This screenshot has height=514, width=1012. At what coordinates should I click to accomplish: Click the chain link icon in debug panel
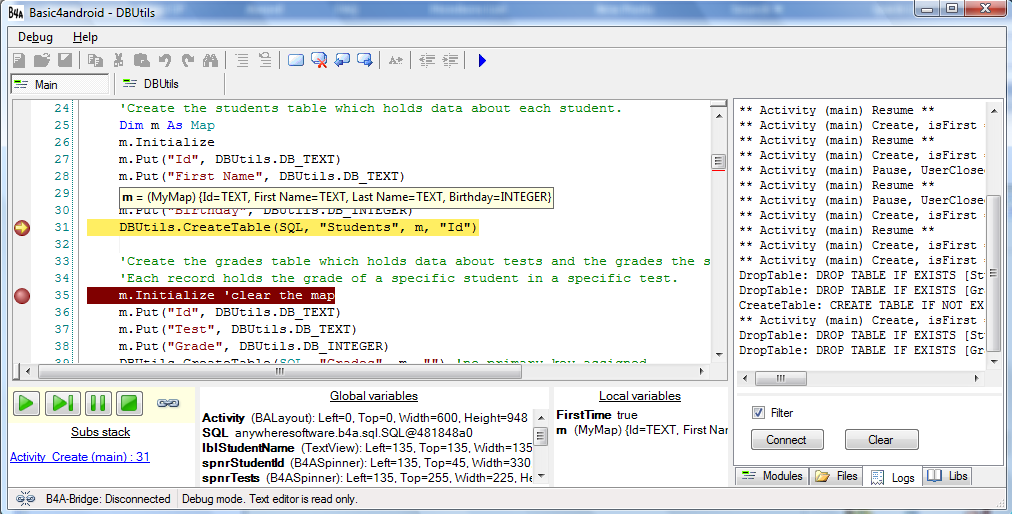168,404
